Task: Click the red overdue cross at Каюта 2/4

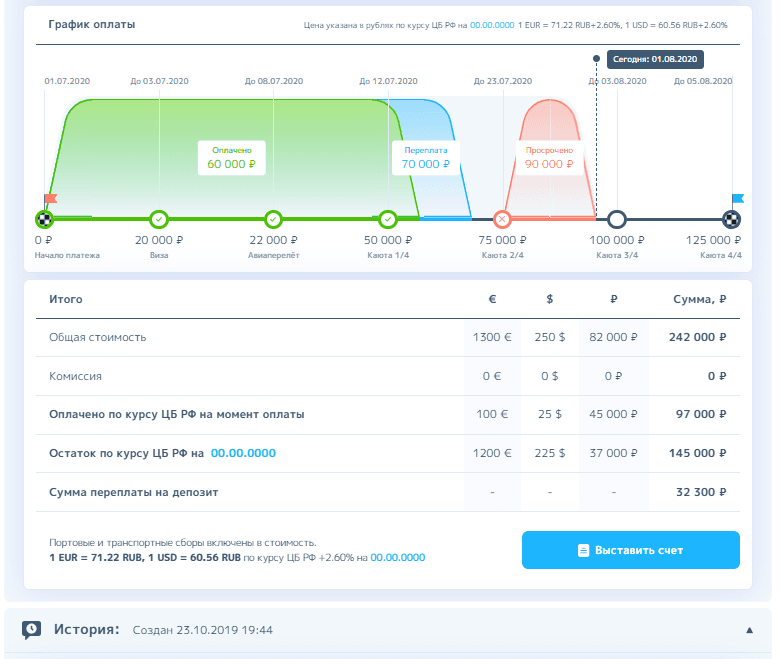Action: 502,219
